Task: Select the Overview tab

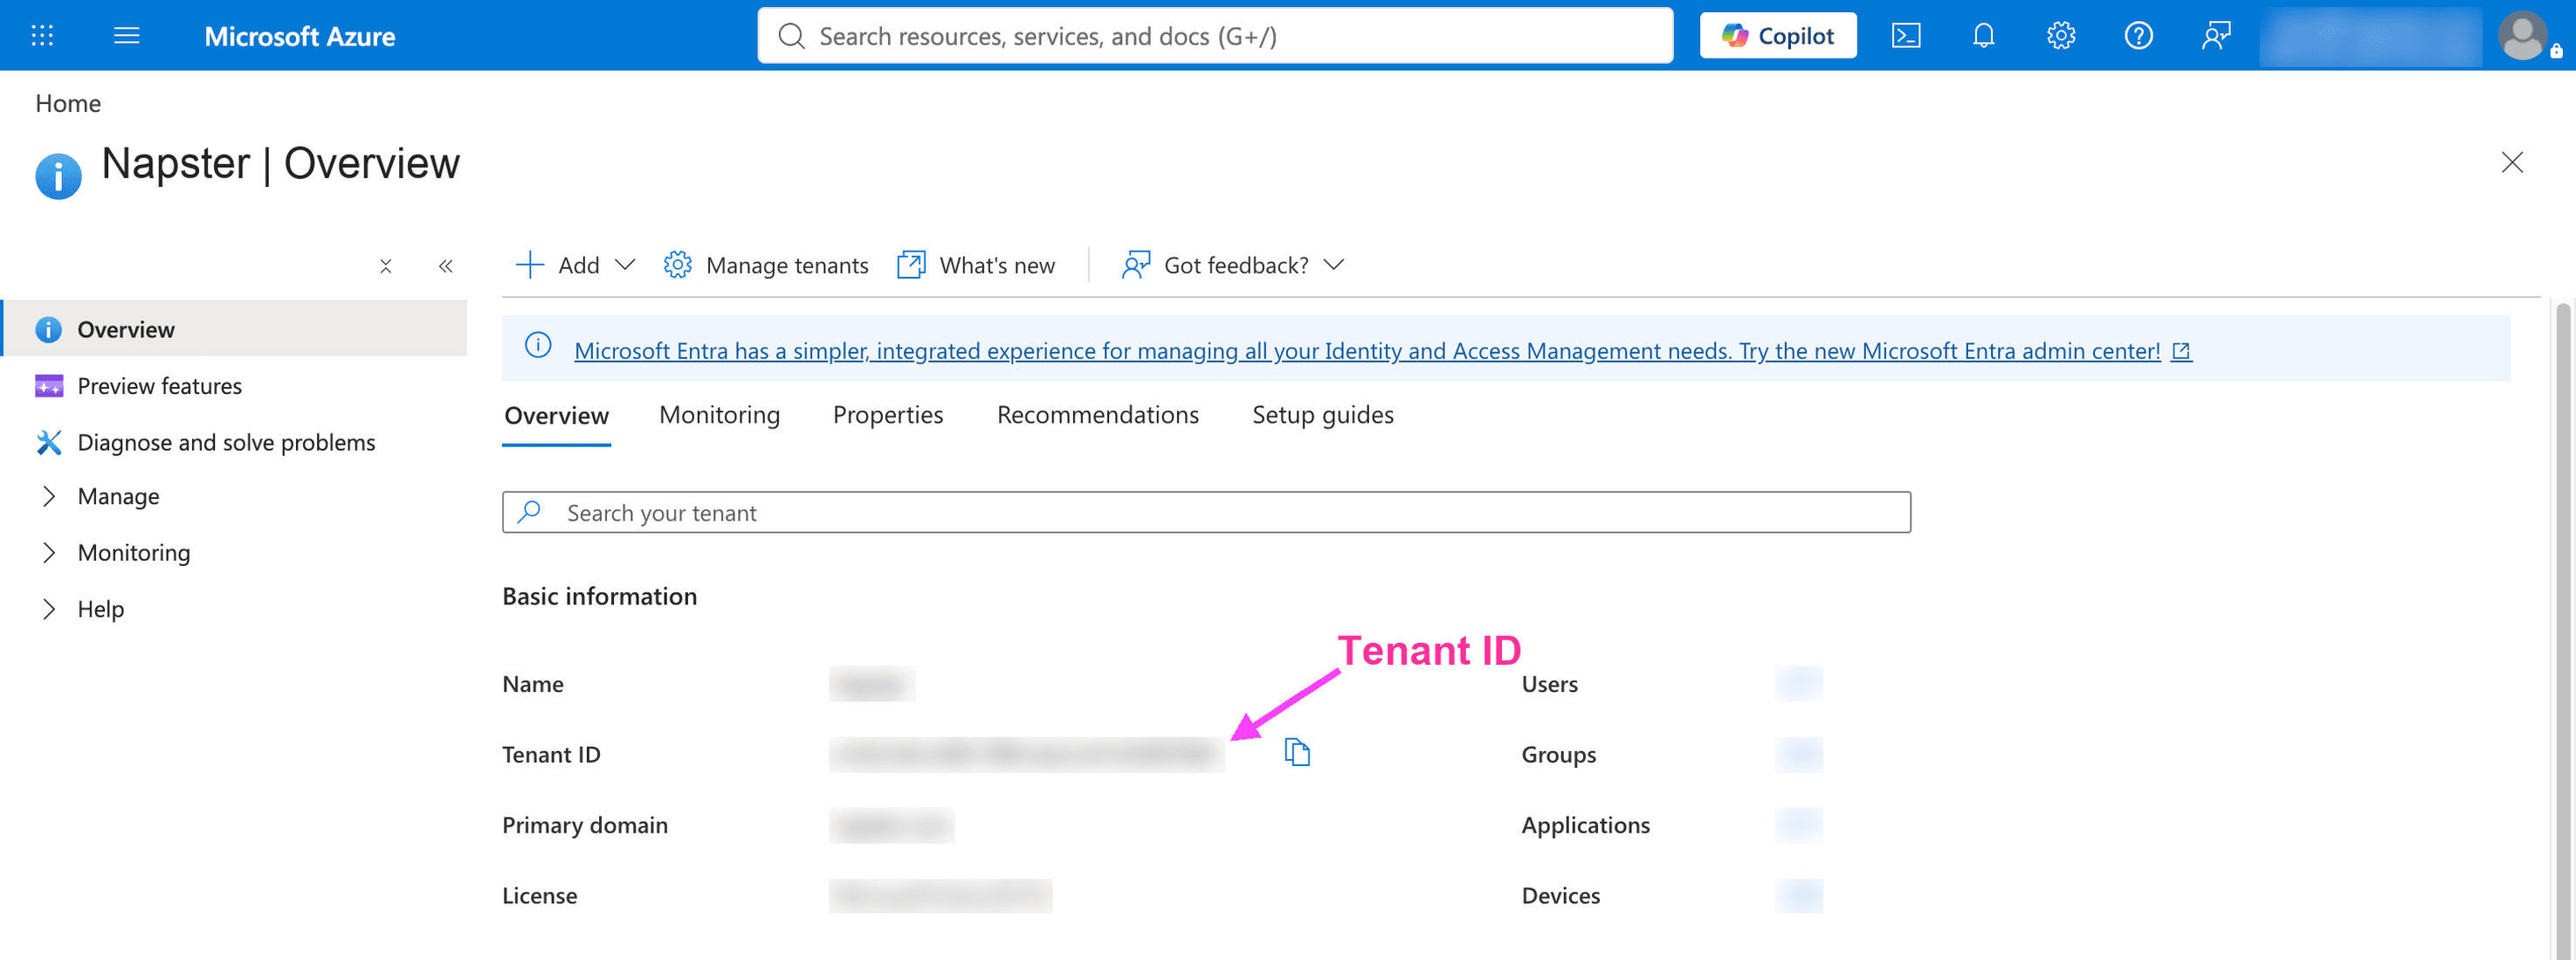Action: pos(556,416)
